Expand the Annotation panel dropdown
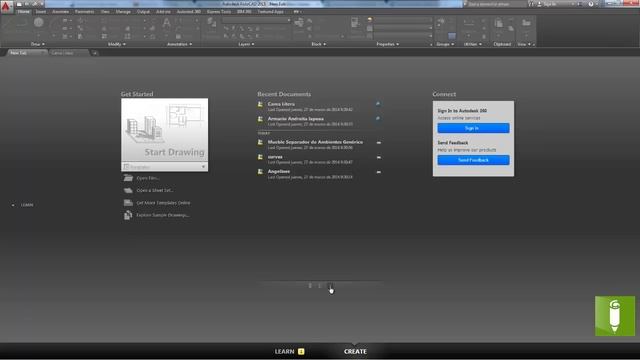 click(180, 44)
